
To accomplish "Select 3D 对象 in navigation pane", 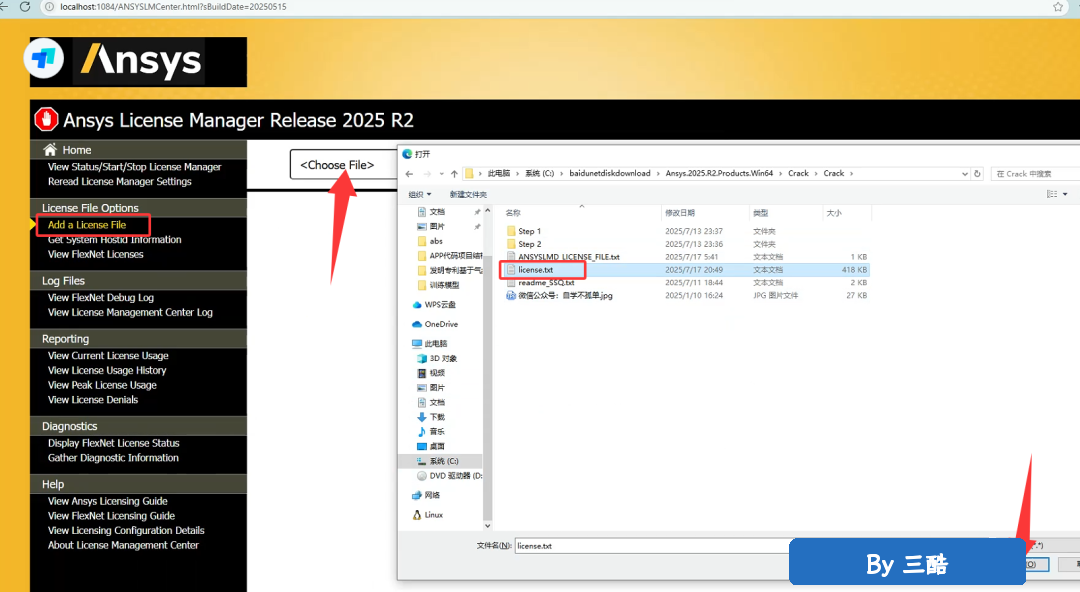I will tap(437, 358).
